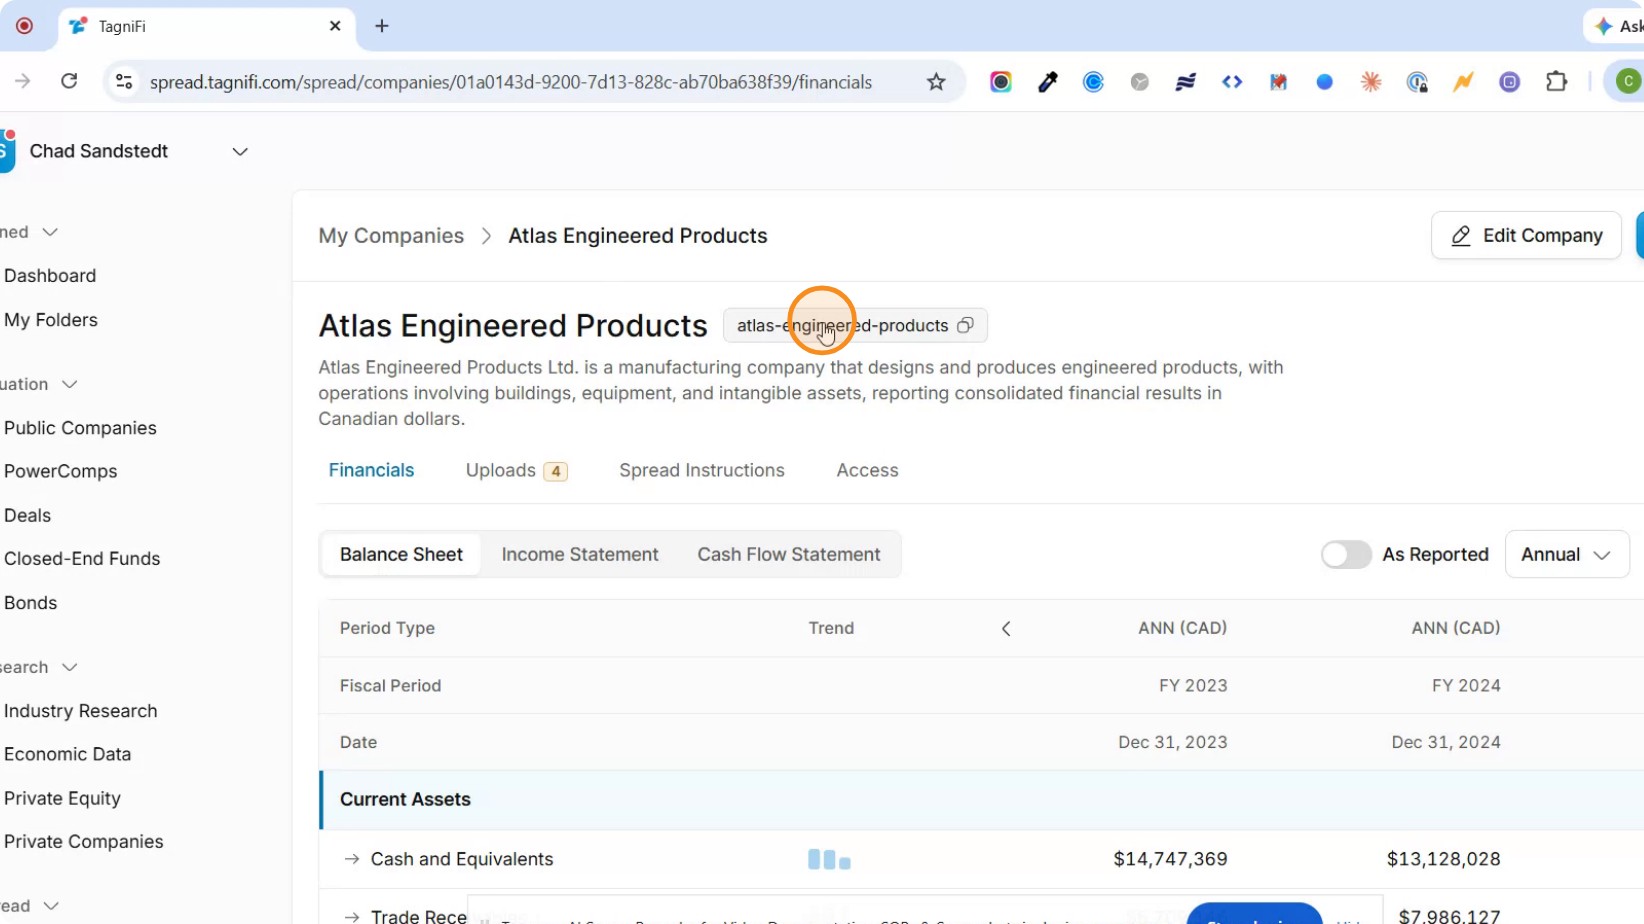The image size is (1644, 924).
Task: Click the FY 2024 fiscal period header
Action: click(x=1466, y=686)
